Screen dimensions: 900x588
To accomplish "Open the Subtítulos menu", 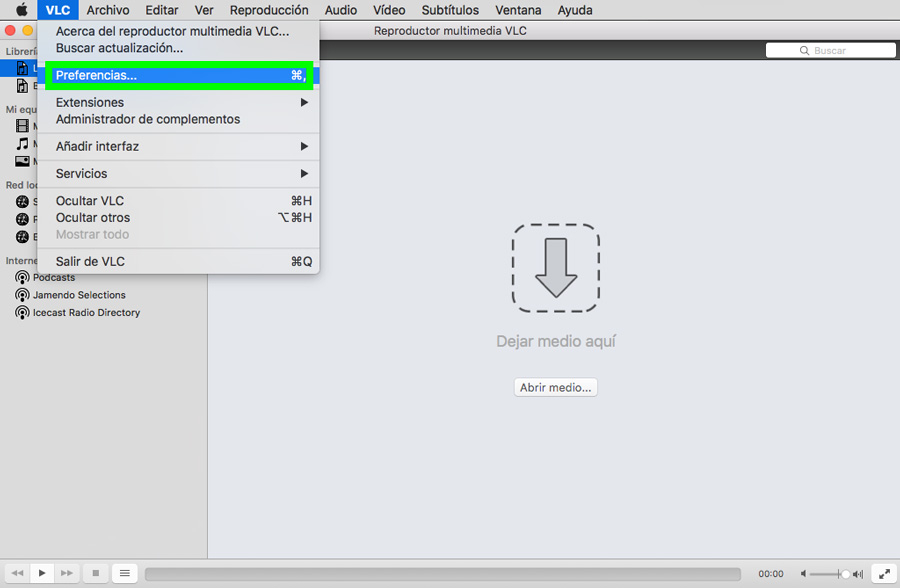I will click(450, 10).
